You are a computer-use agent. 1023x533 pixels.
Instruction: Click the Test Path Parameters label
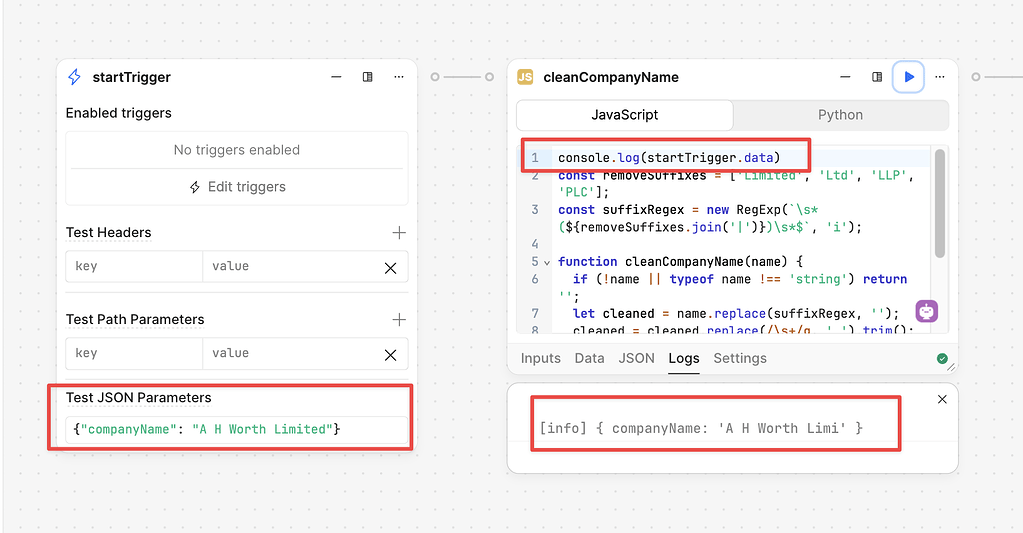click(135, 320)
